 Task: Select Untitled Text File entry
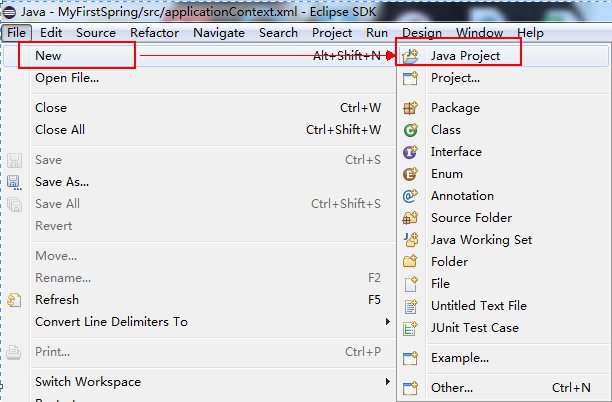coord(503,306)
